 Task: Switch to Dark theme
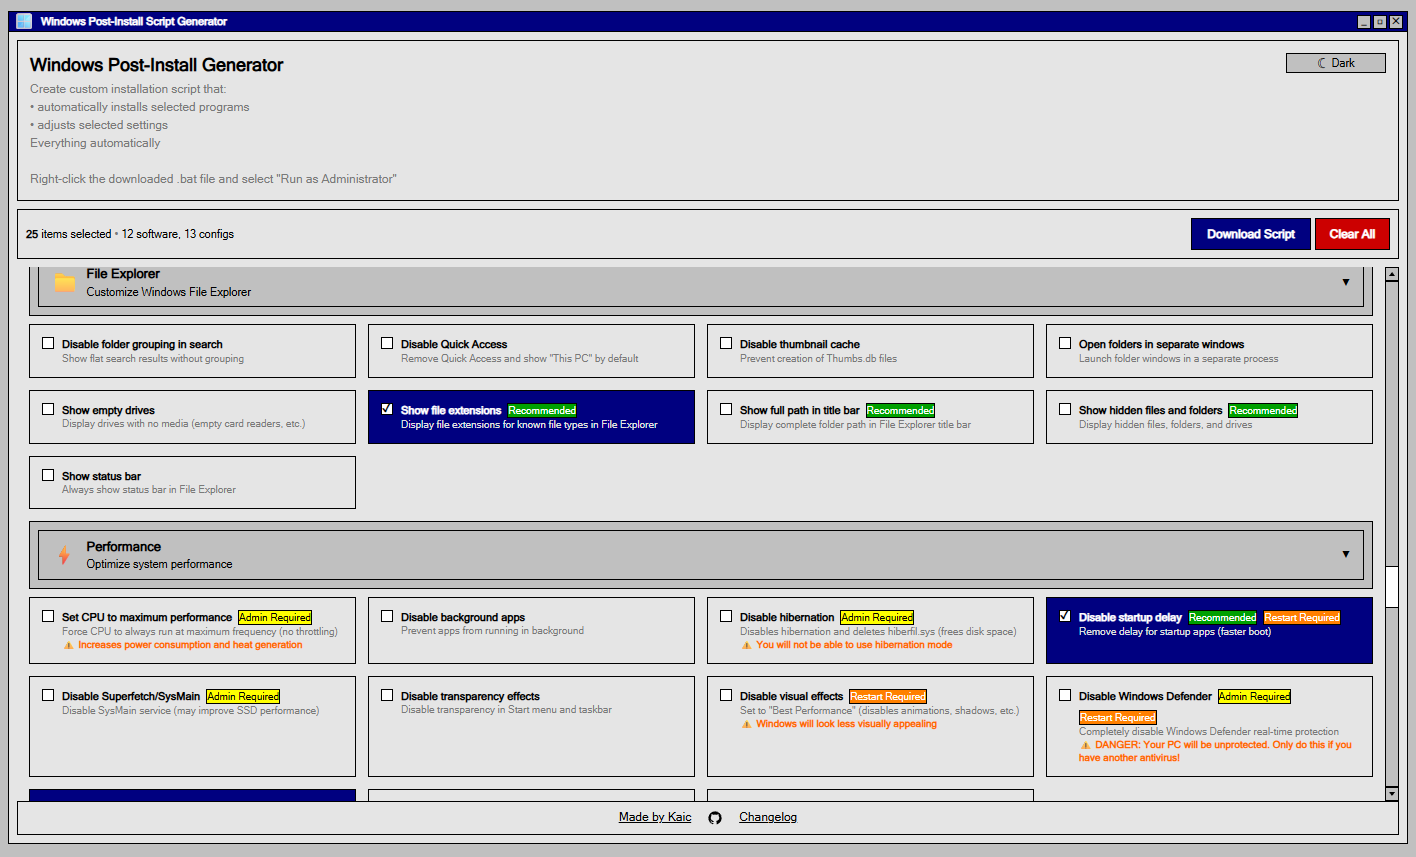(x=1336, y=63)
